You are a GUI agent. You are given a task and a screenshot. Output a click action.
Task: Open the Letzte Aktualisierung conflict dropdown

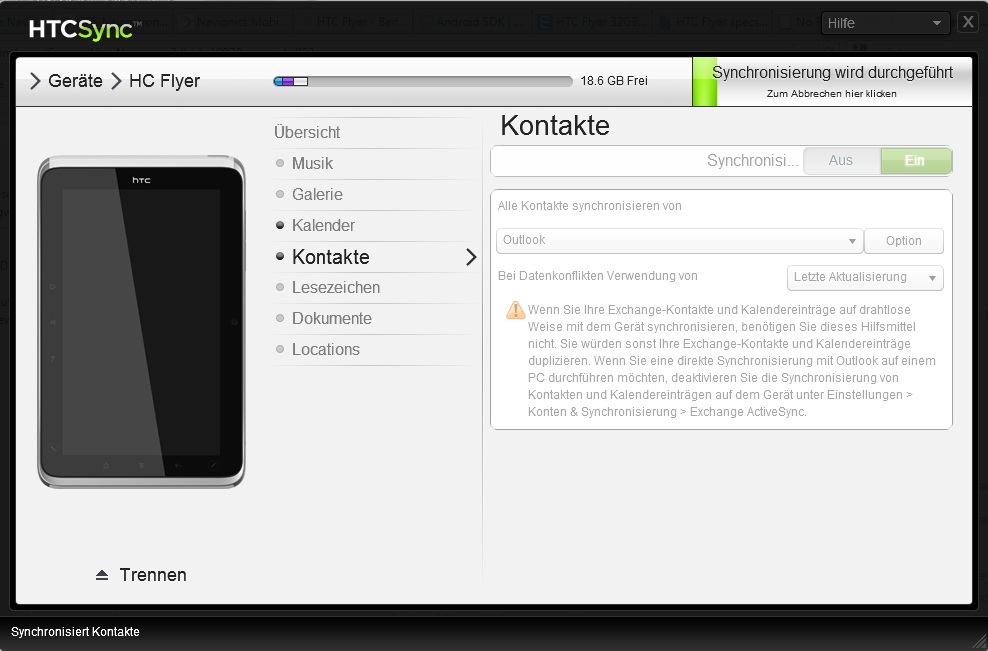click(x=865, y=277)
